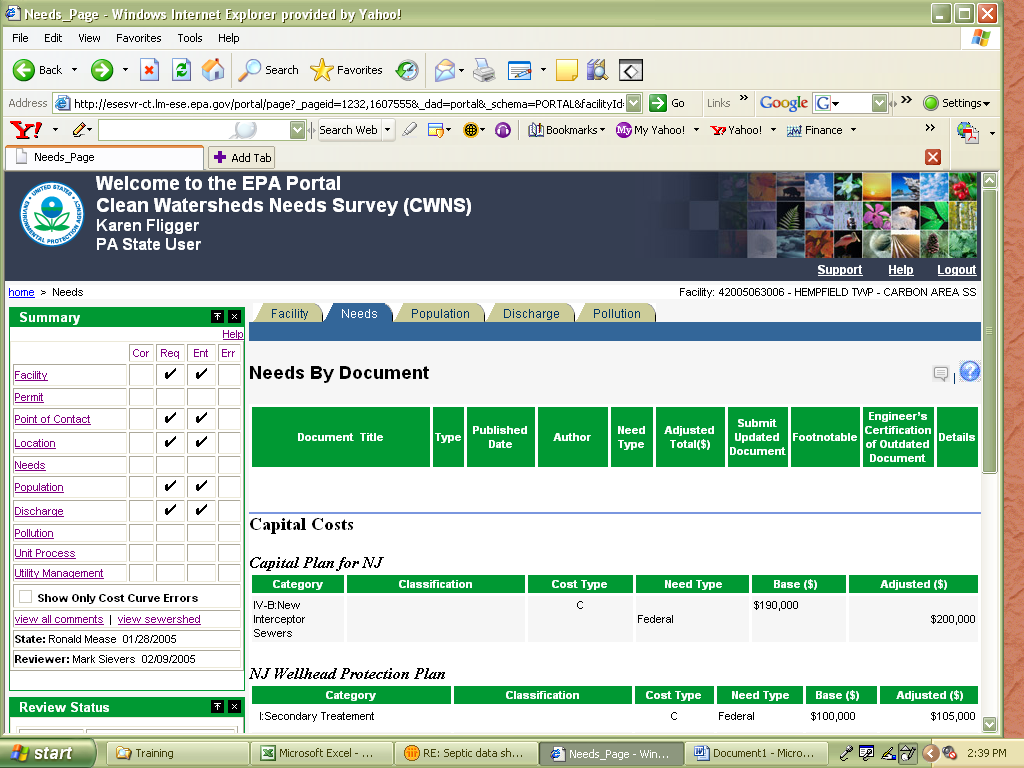Screen dimensions: 1024x768
Task: Expand the Finance dropdown
Action: [853, 130]
